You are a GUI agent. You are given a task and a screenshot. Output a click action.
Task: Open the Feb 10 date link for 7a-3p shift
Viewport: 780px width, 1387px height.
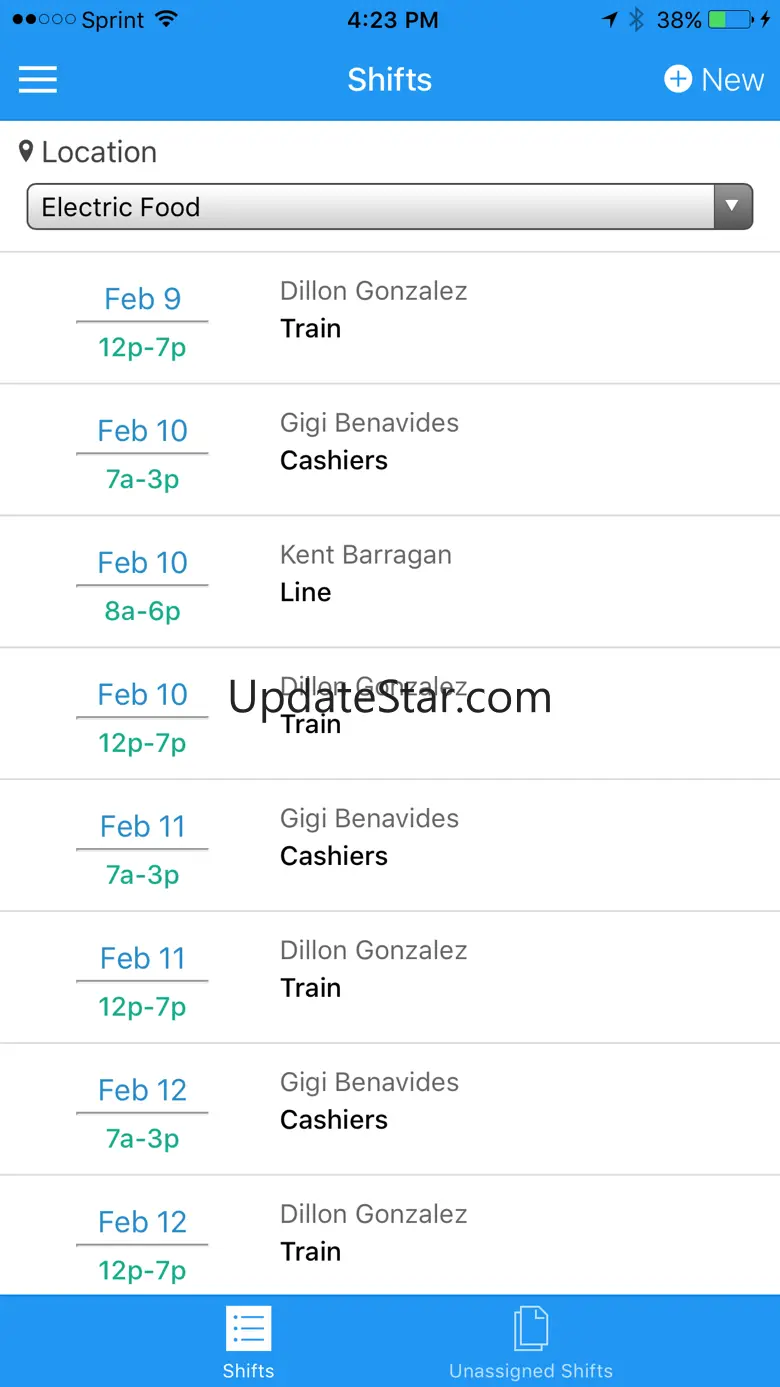click(142, 431)
